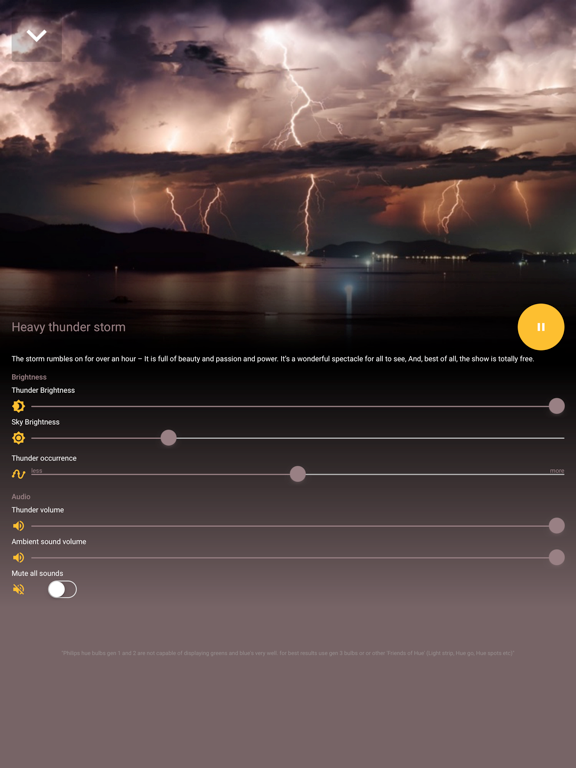This screenshot has width=576, height=768.
Task: Click the 'Audio' section heading
Action: (x=21, y=497)
